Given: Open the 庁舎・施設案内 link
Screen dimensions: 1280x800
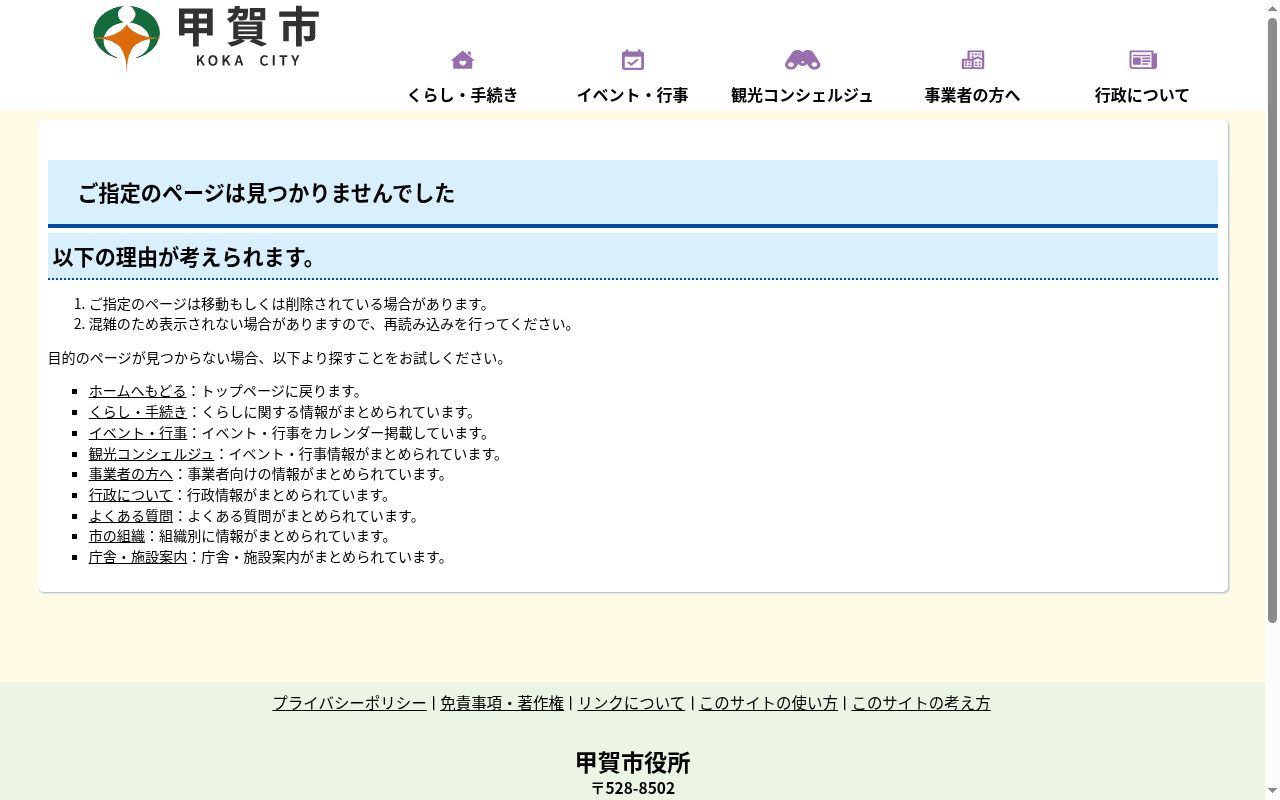Looking at the screenshot, I should [x=138, y=557].
